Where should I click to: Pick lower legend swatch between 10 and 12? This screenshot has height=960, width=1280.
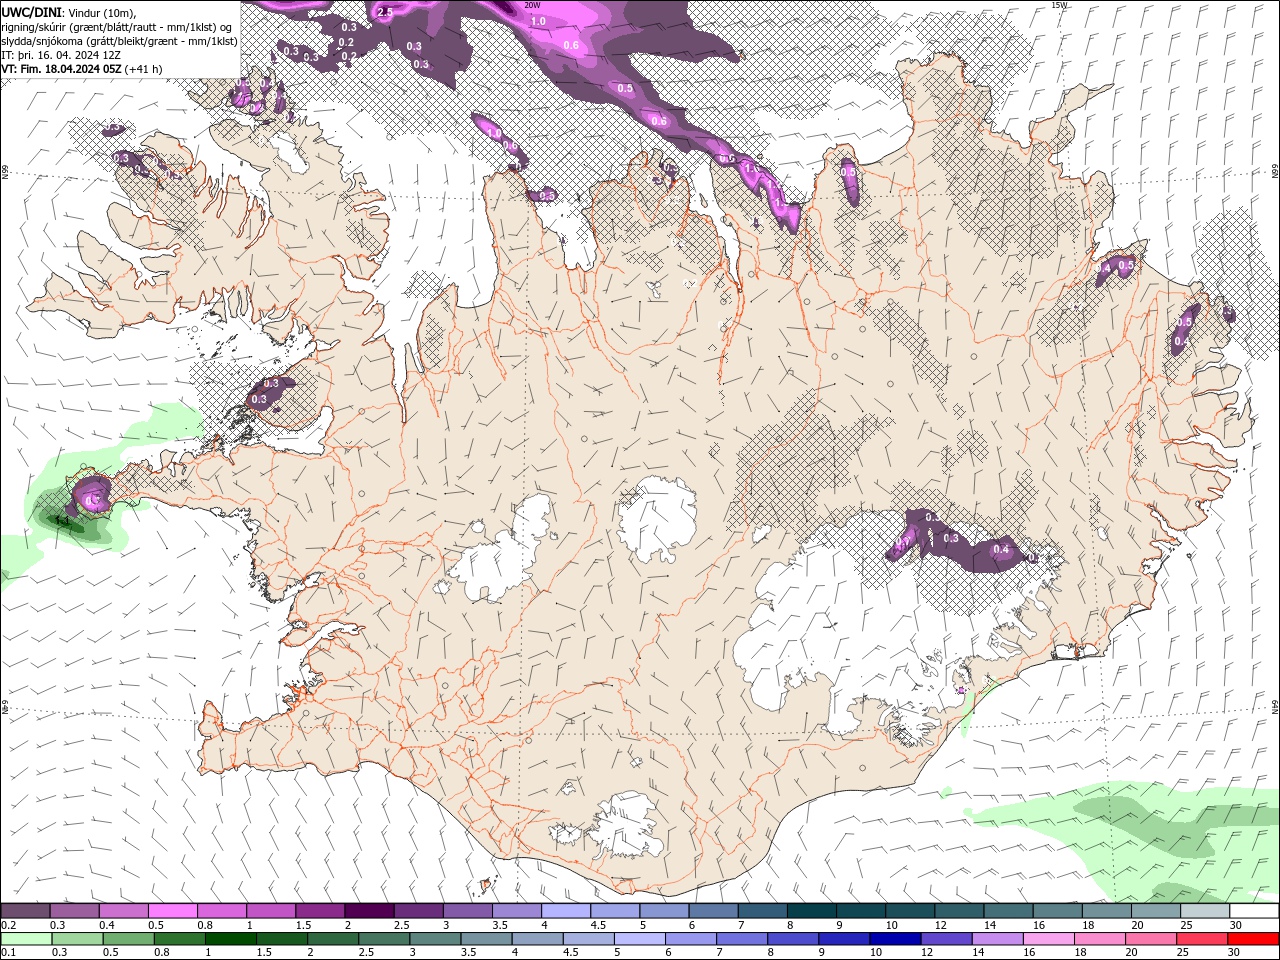click(x=896, y=939)
